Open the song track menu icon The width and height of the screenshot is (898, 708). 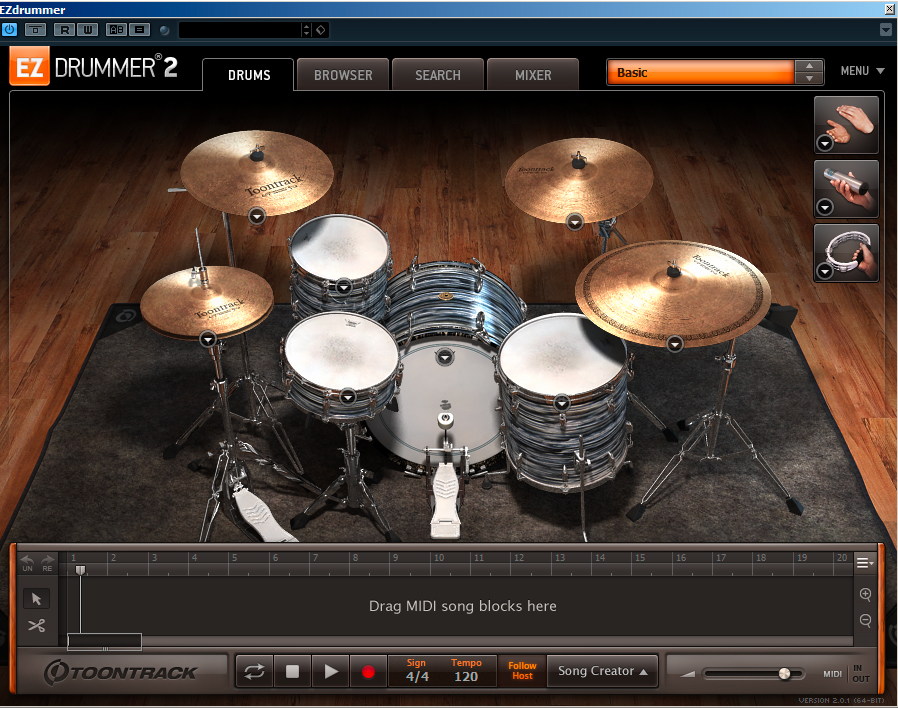pos(864,563)
